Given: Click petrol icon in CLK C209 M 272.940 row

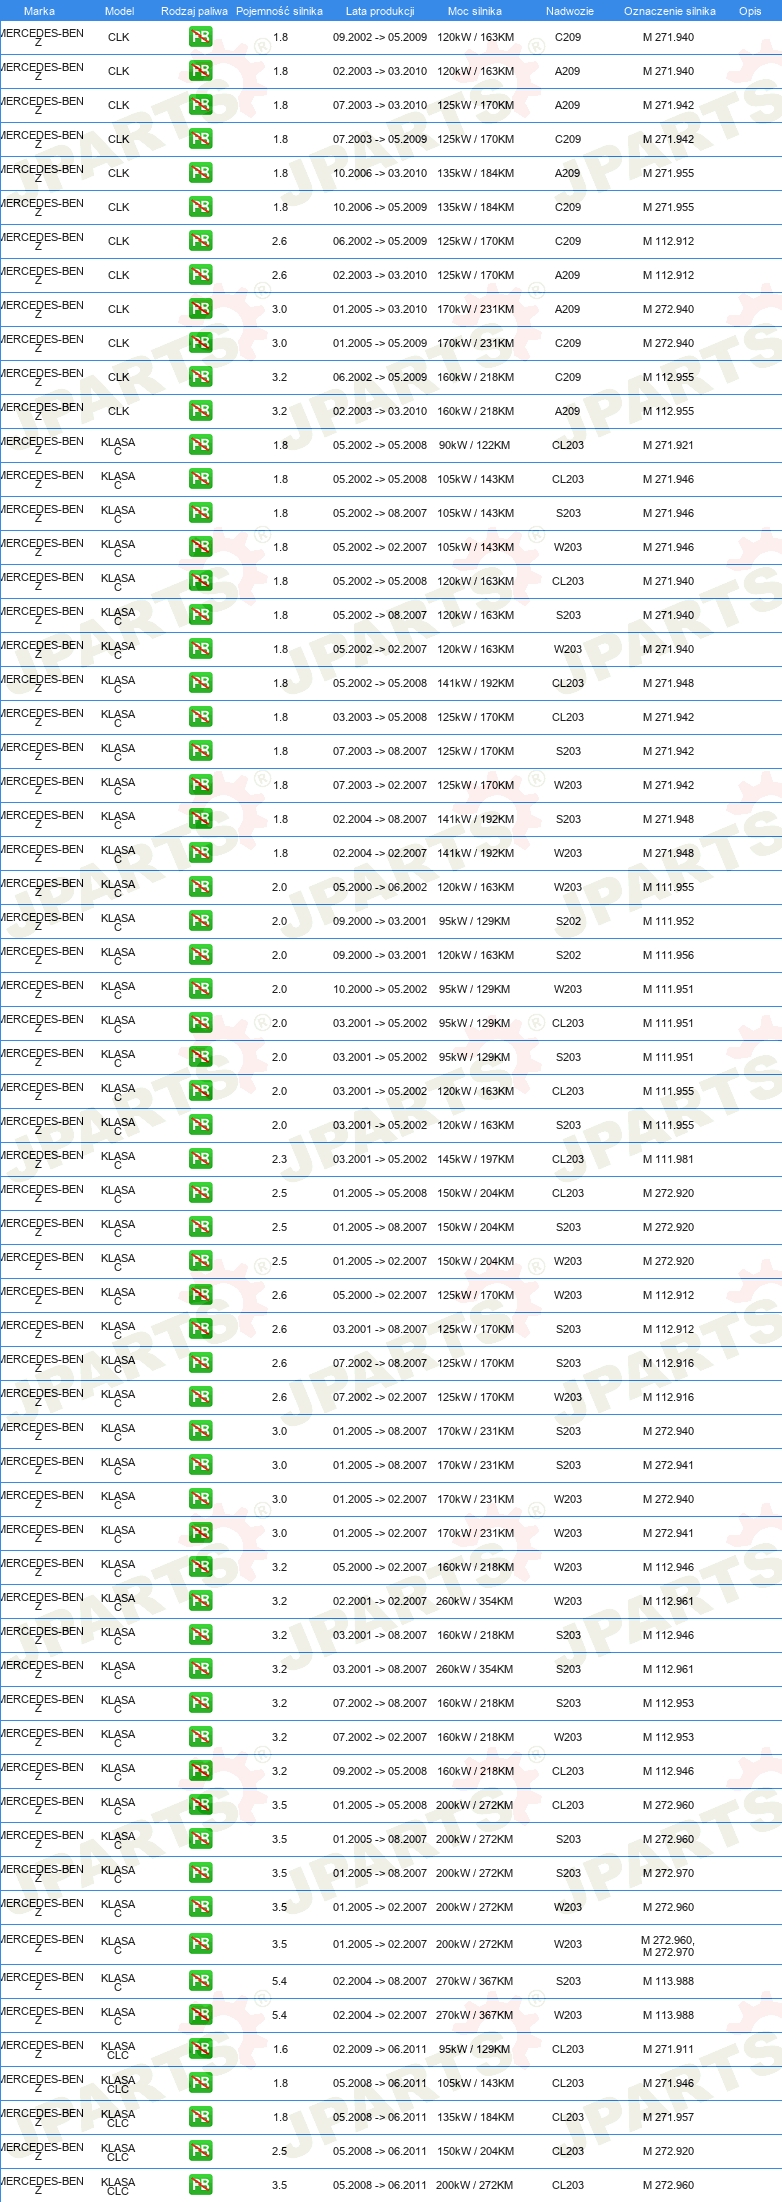Looking at the screenshot, I should pos(201,343).
